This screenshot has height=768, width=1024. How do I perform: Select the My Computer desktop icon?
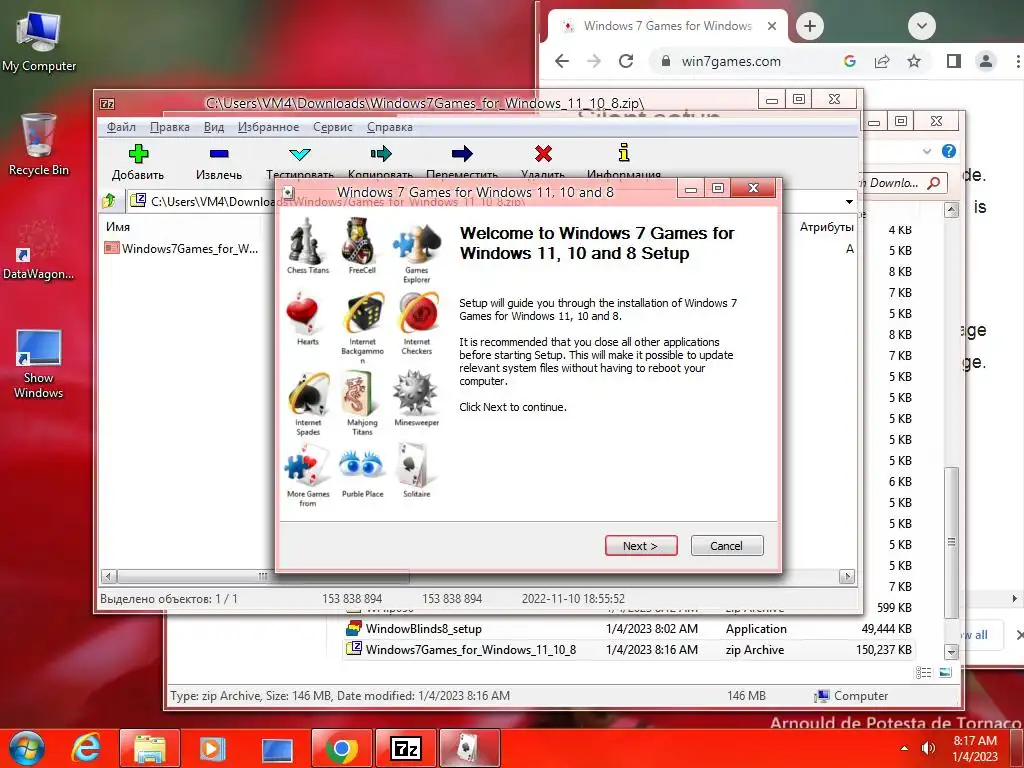(39, 41)
